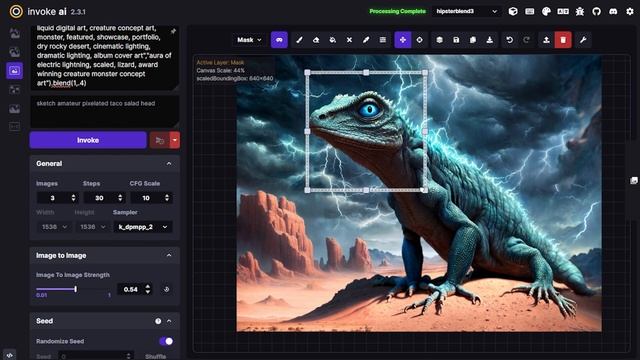This screenshot has width=640, height=360.
Task: Click the Steps stepper arrows
Action: [x=120, y=198]
